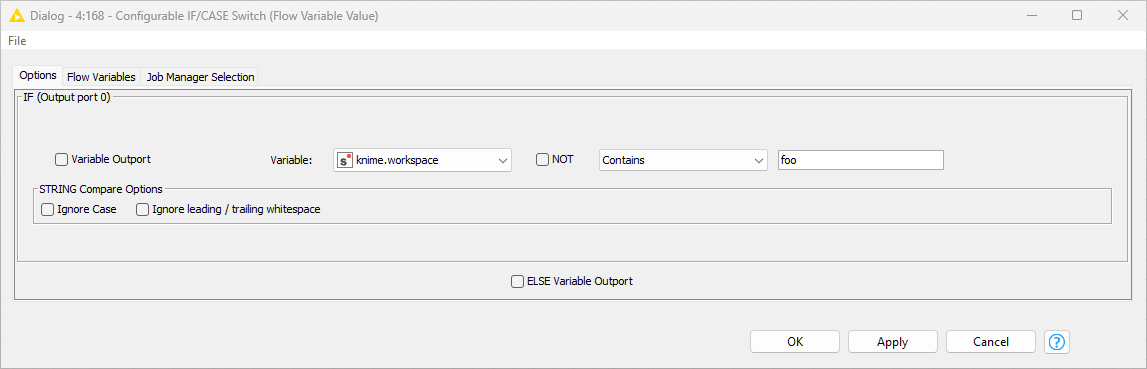1147x369 pixels.
Task: Expand the Contains comparison dropdown
Action: [682, 160]
